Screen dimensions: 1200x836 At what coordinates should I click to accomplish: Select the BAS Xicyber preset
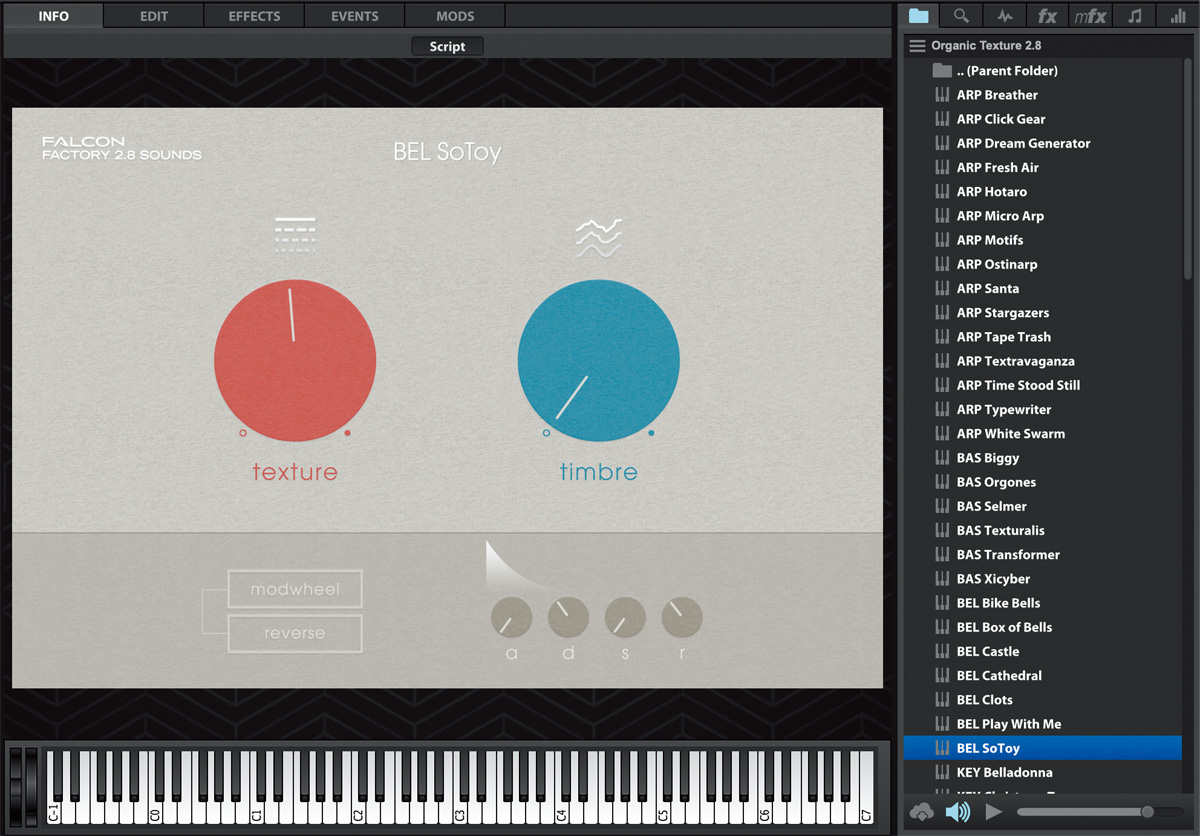coord(1043,579)
